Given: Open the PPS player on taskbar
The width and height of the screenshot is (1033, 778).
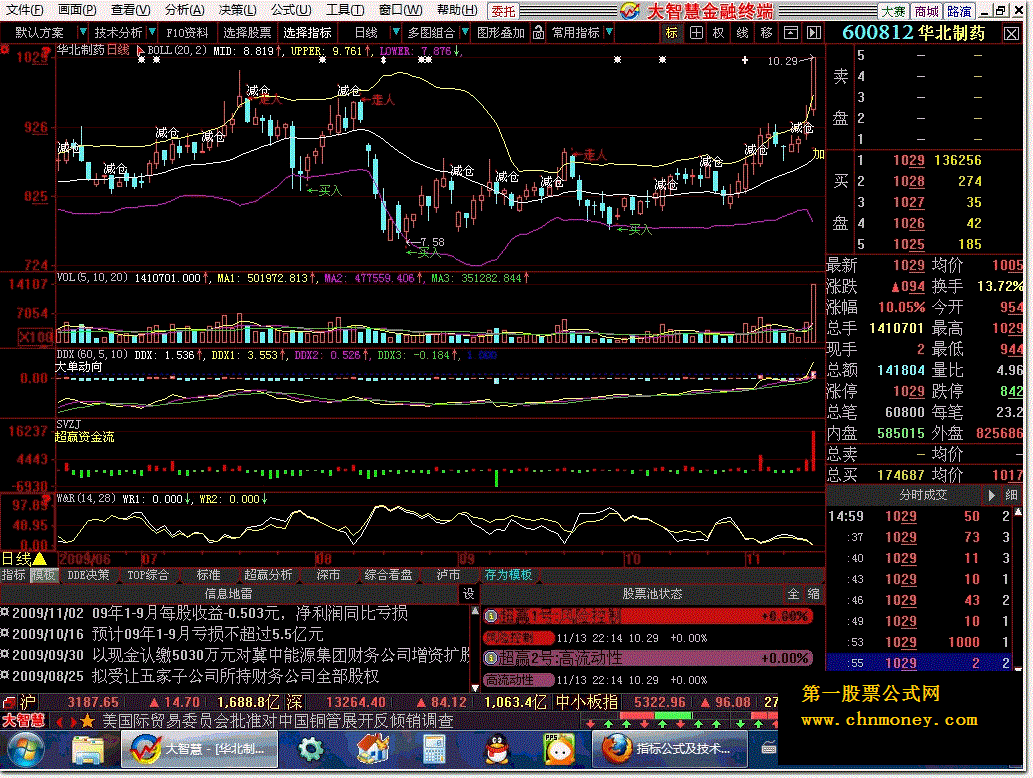Looking at the screenshot, I should 559,750.
